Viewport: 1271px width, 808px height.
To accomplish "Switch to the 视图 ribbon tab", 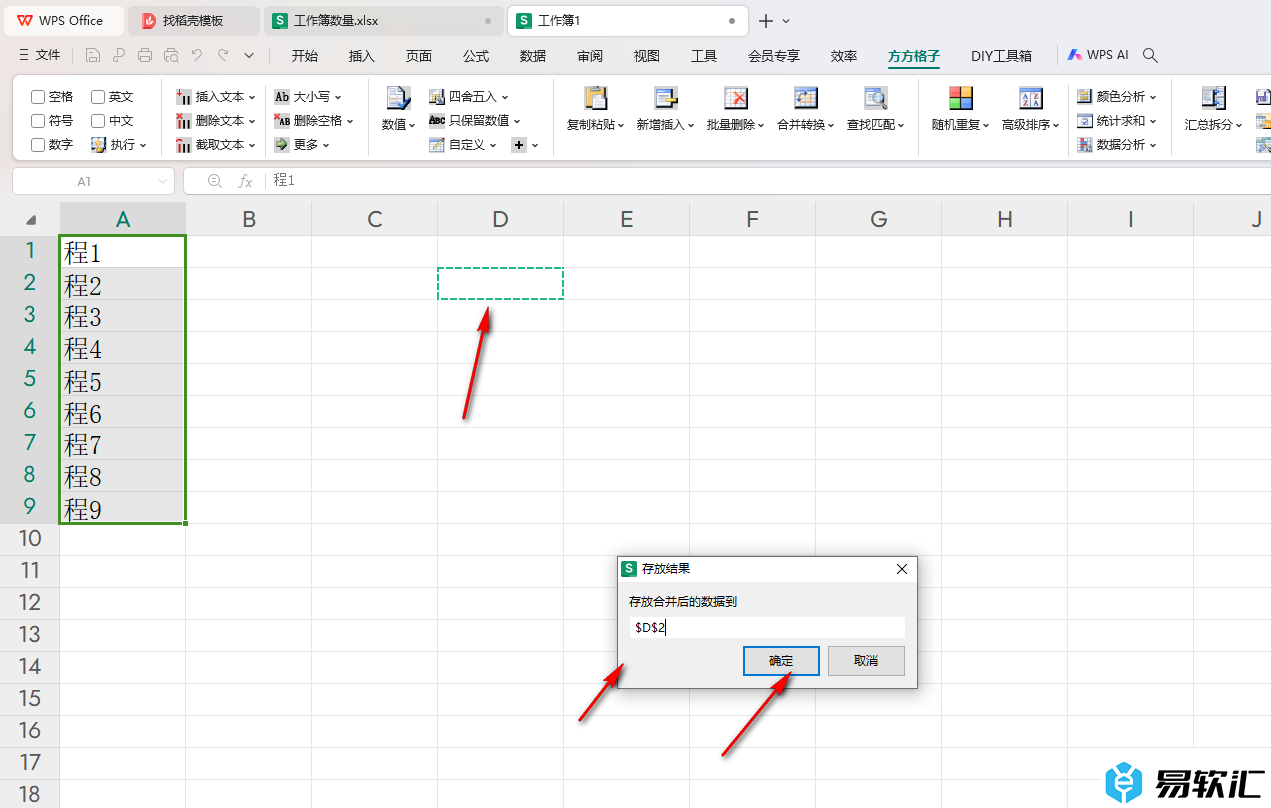I will tap(647, 56).
